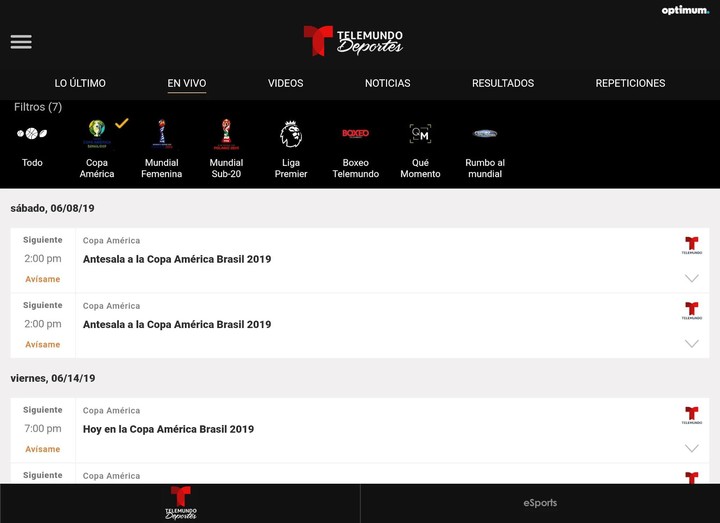Tap the sábado, 06/08/19 date header
Image resolution: width=720 pixels, height=523 pixels.
52,208
